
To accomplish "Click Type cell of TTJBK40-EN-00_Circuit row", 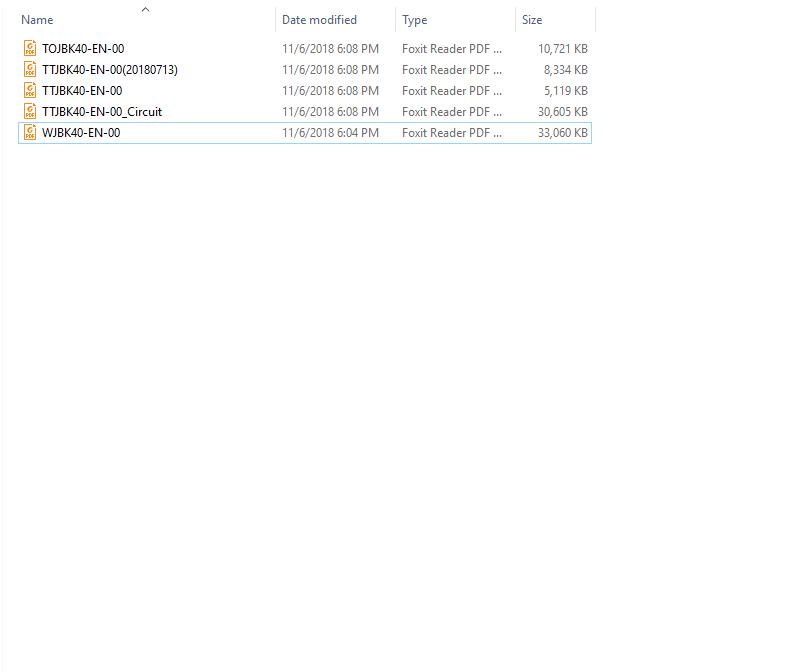I will [452, 112].
